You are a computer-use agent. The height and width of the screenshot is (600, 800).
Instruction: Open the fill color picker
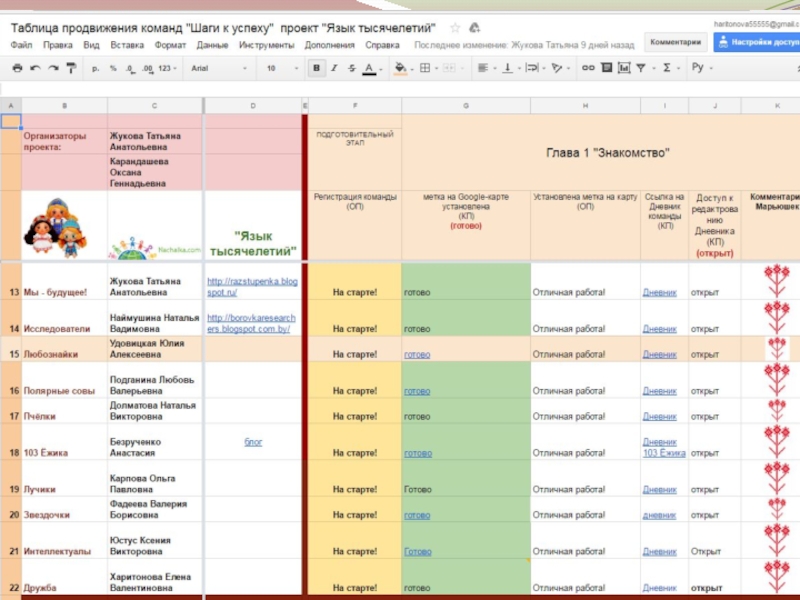(x=400, y=68)
